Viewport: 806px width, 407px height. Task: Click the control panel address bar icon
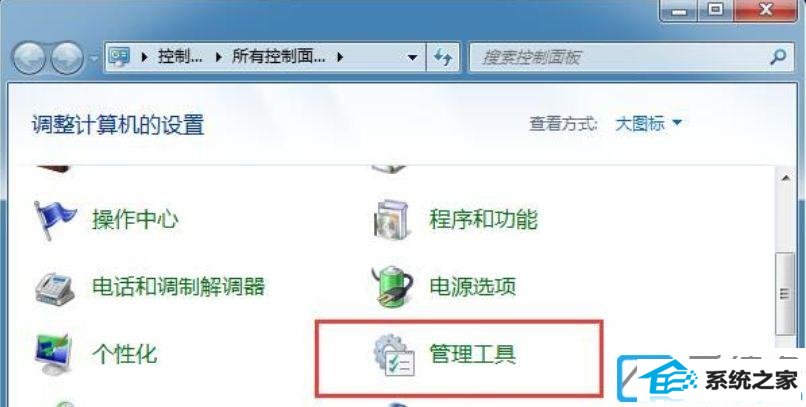[119, 57]
